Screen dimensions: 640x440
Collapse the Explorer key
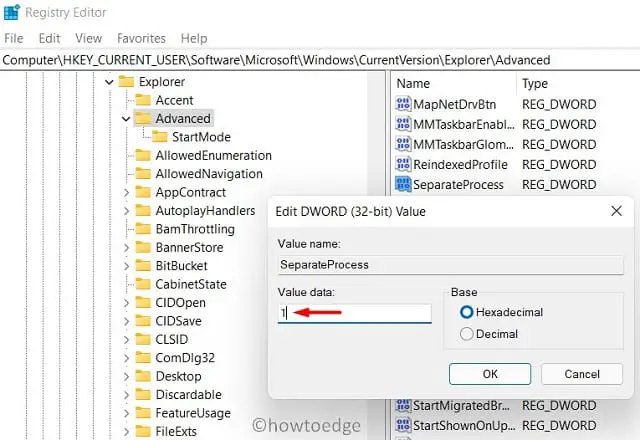pos(109,82)
